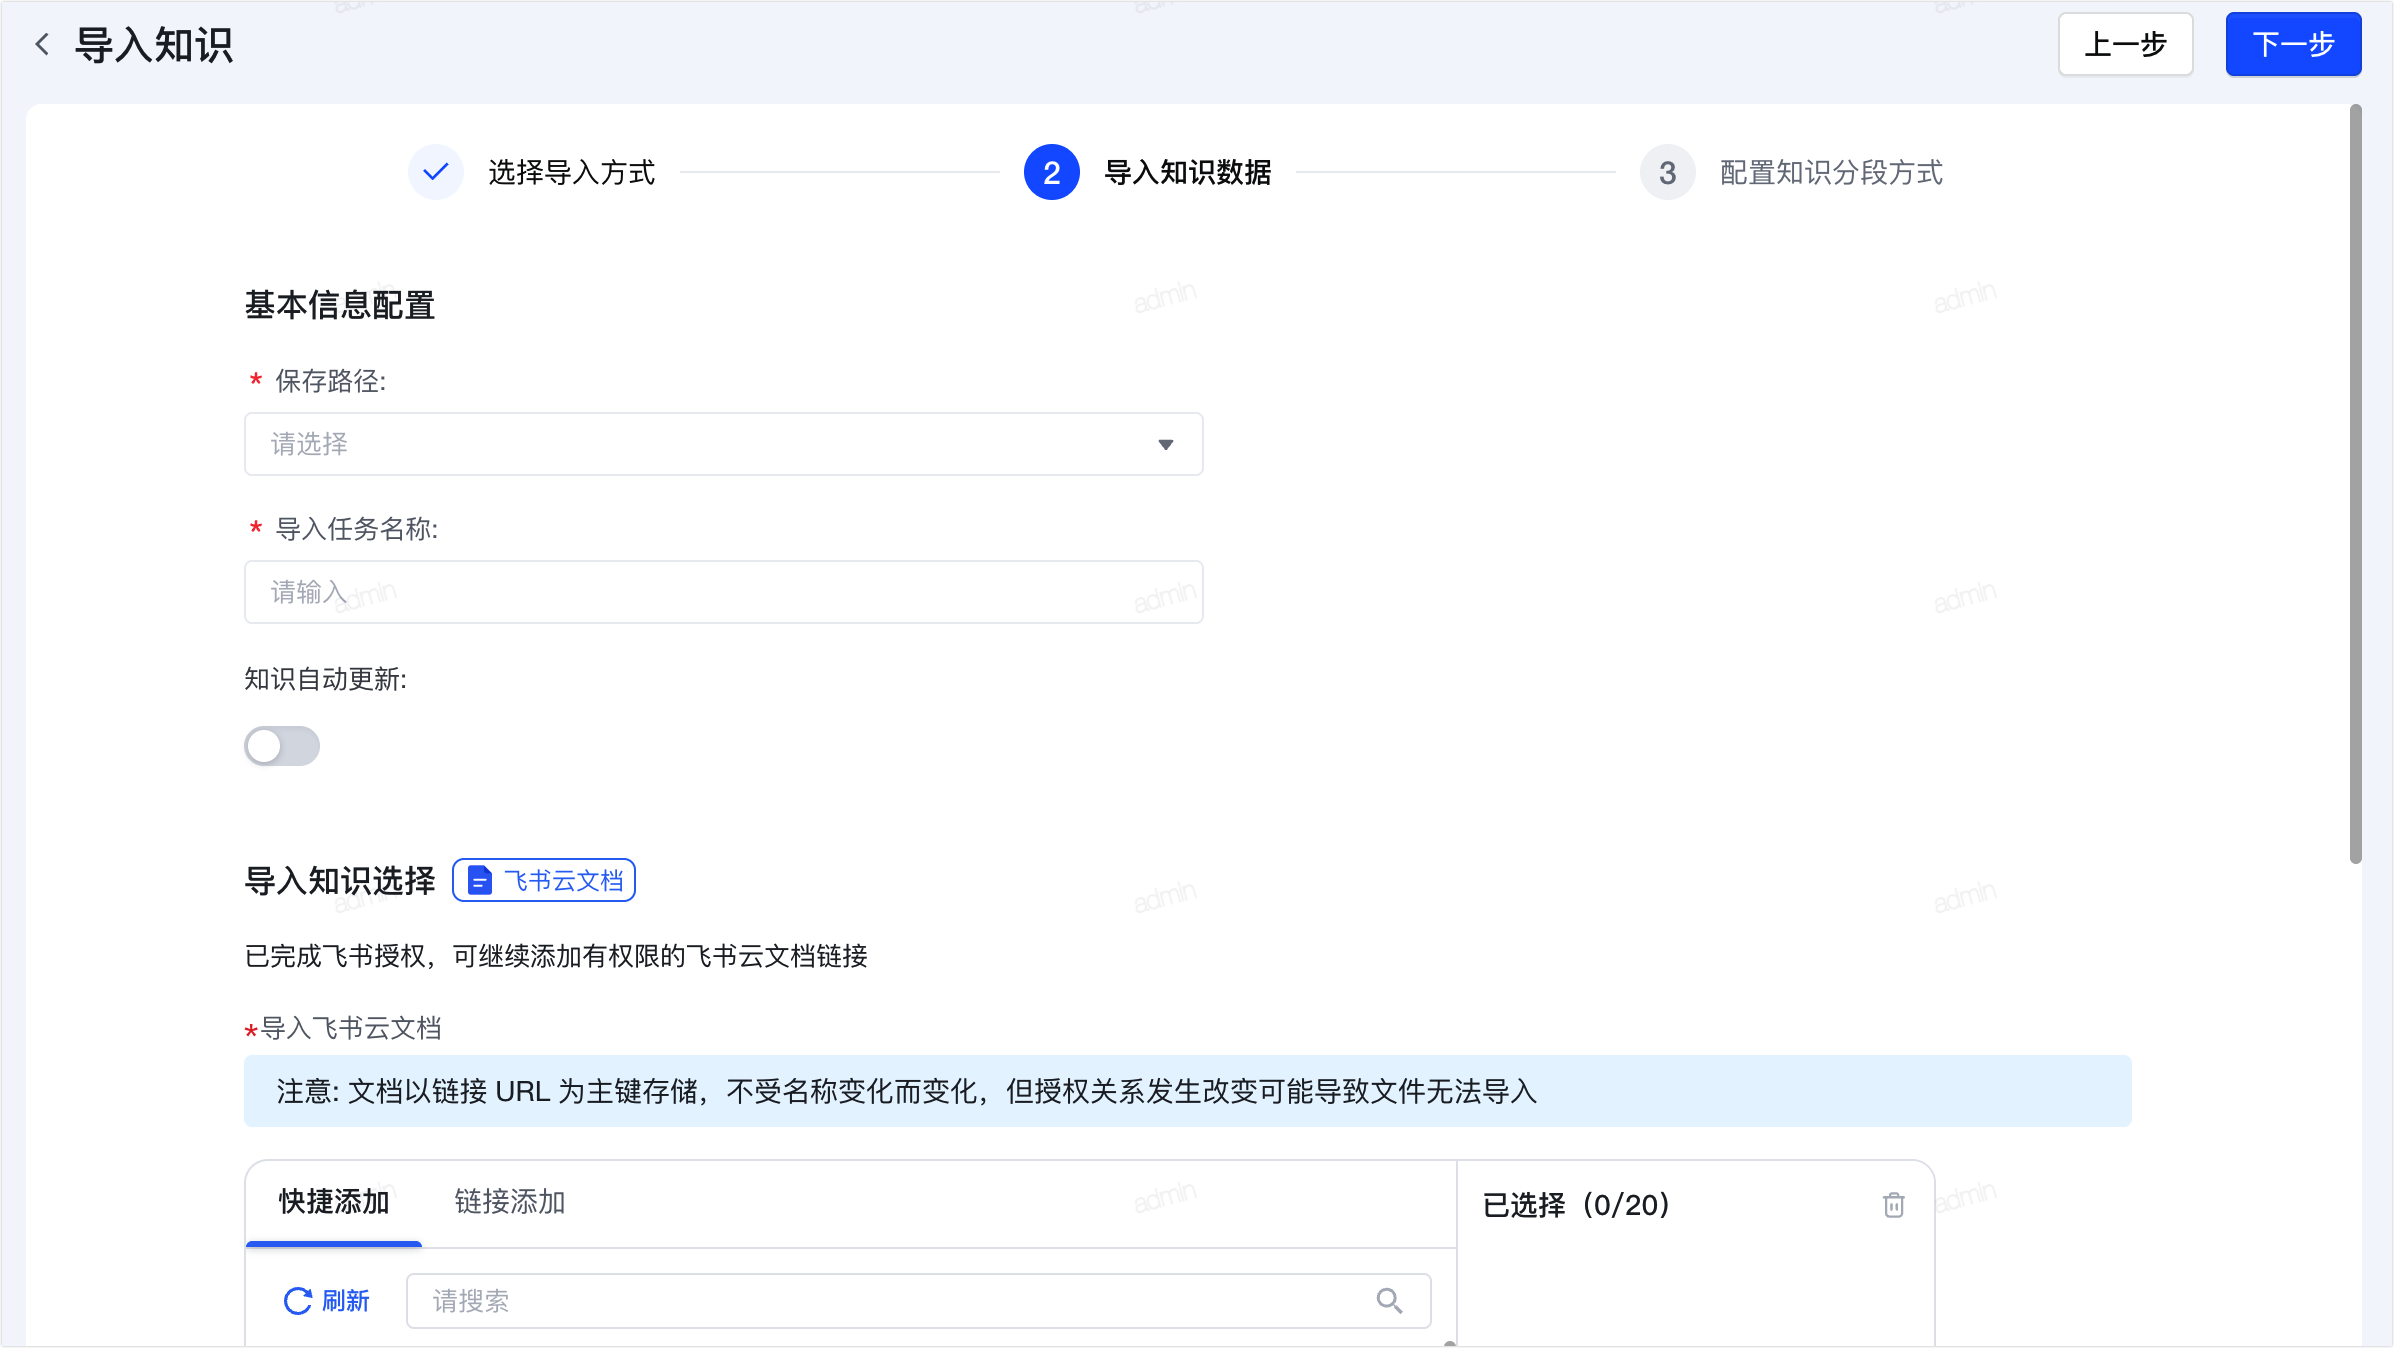
Task: Click the back arrow beside 导入知识
Action: [42, 44]
